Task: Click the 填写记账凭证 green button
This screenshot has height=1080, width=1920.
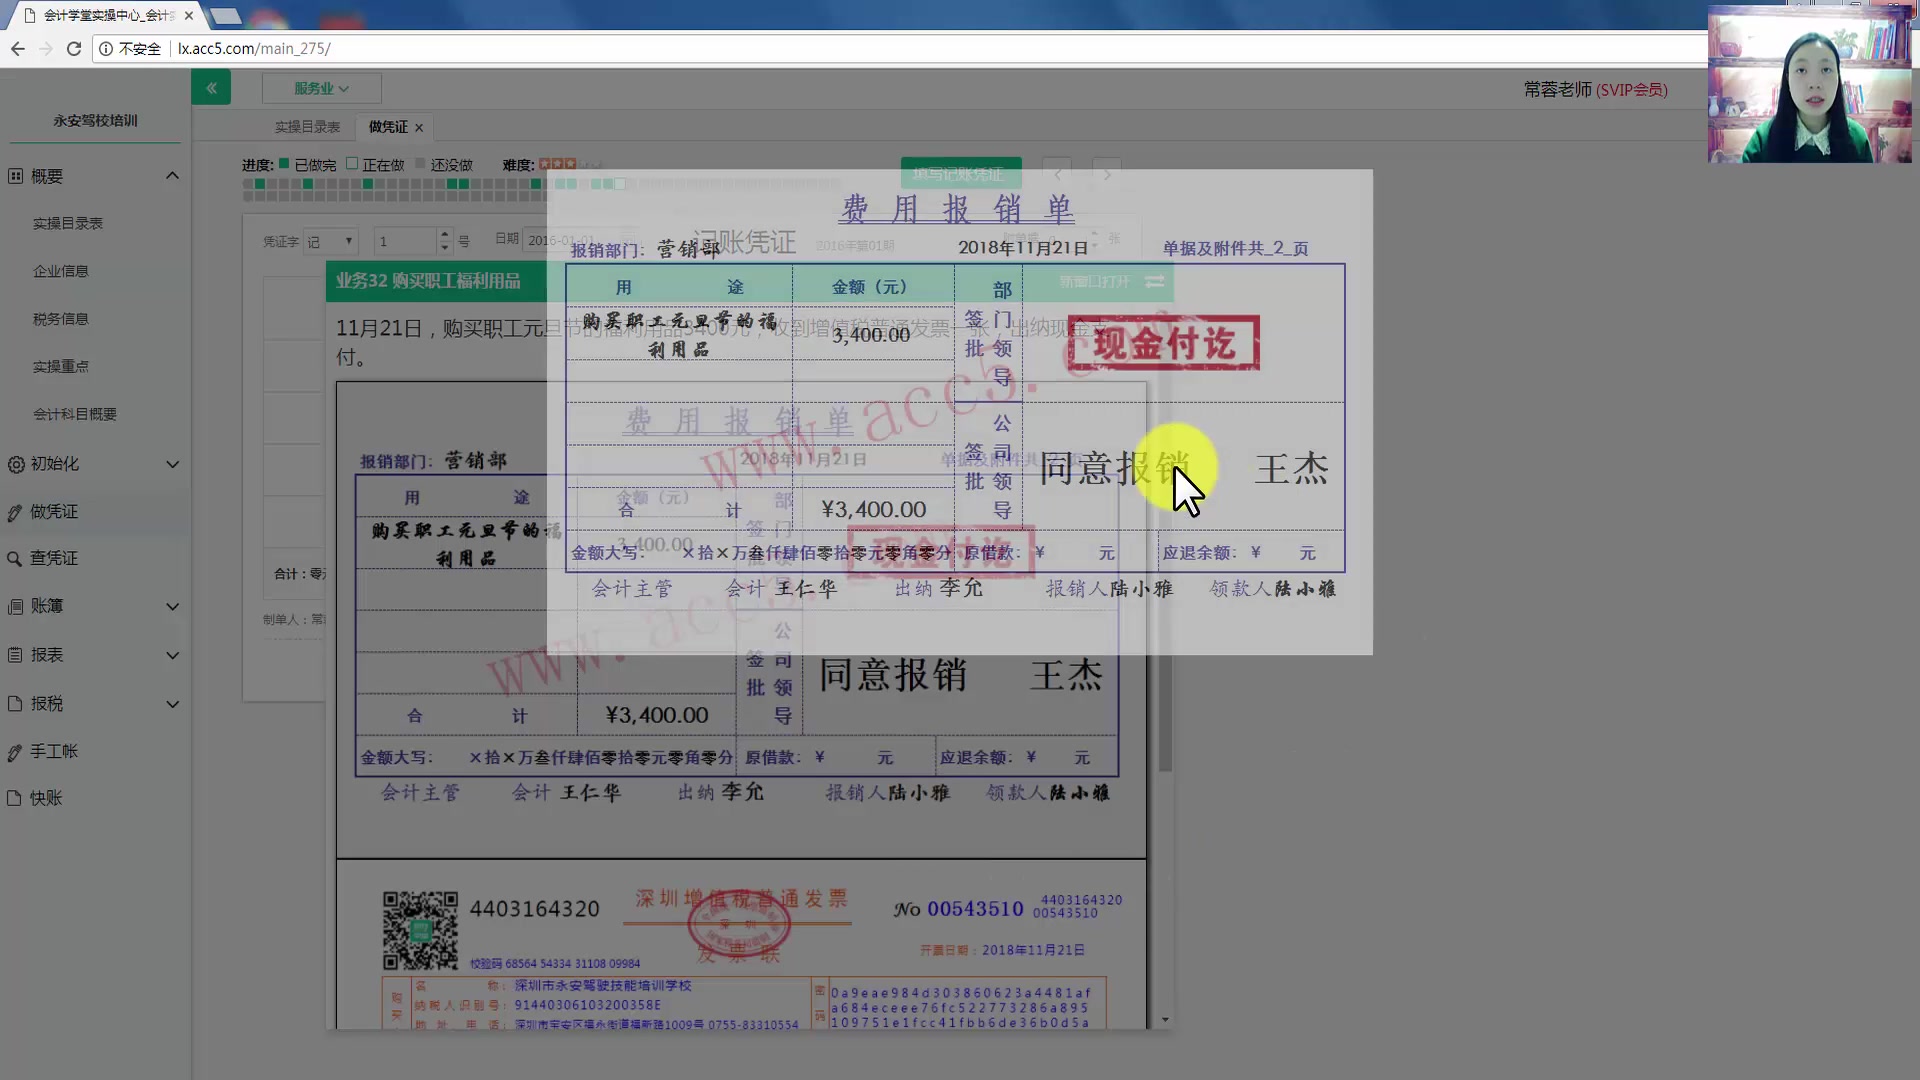Action: [x=960, y=174]
